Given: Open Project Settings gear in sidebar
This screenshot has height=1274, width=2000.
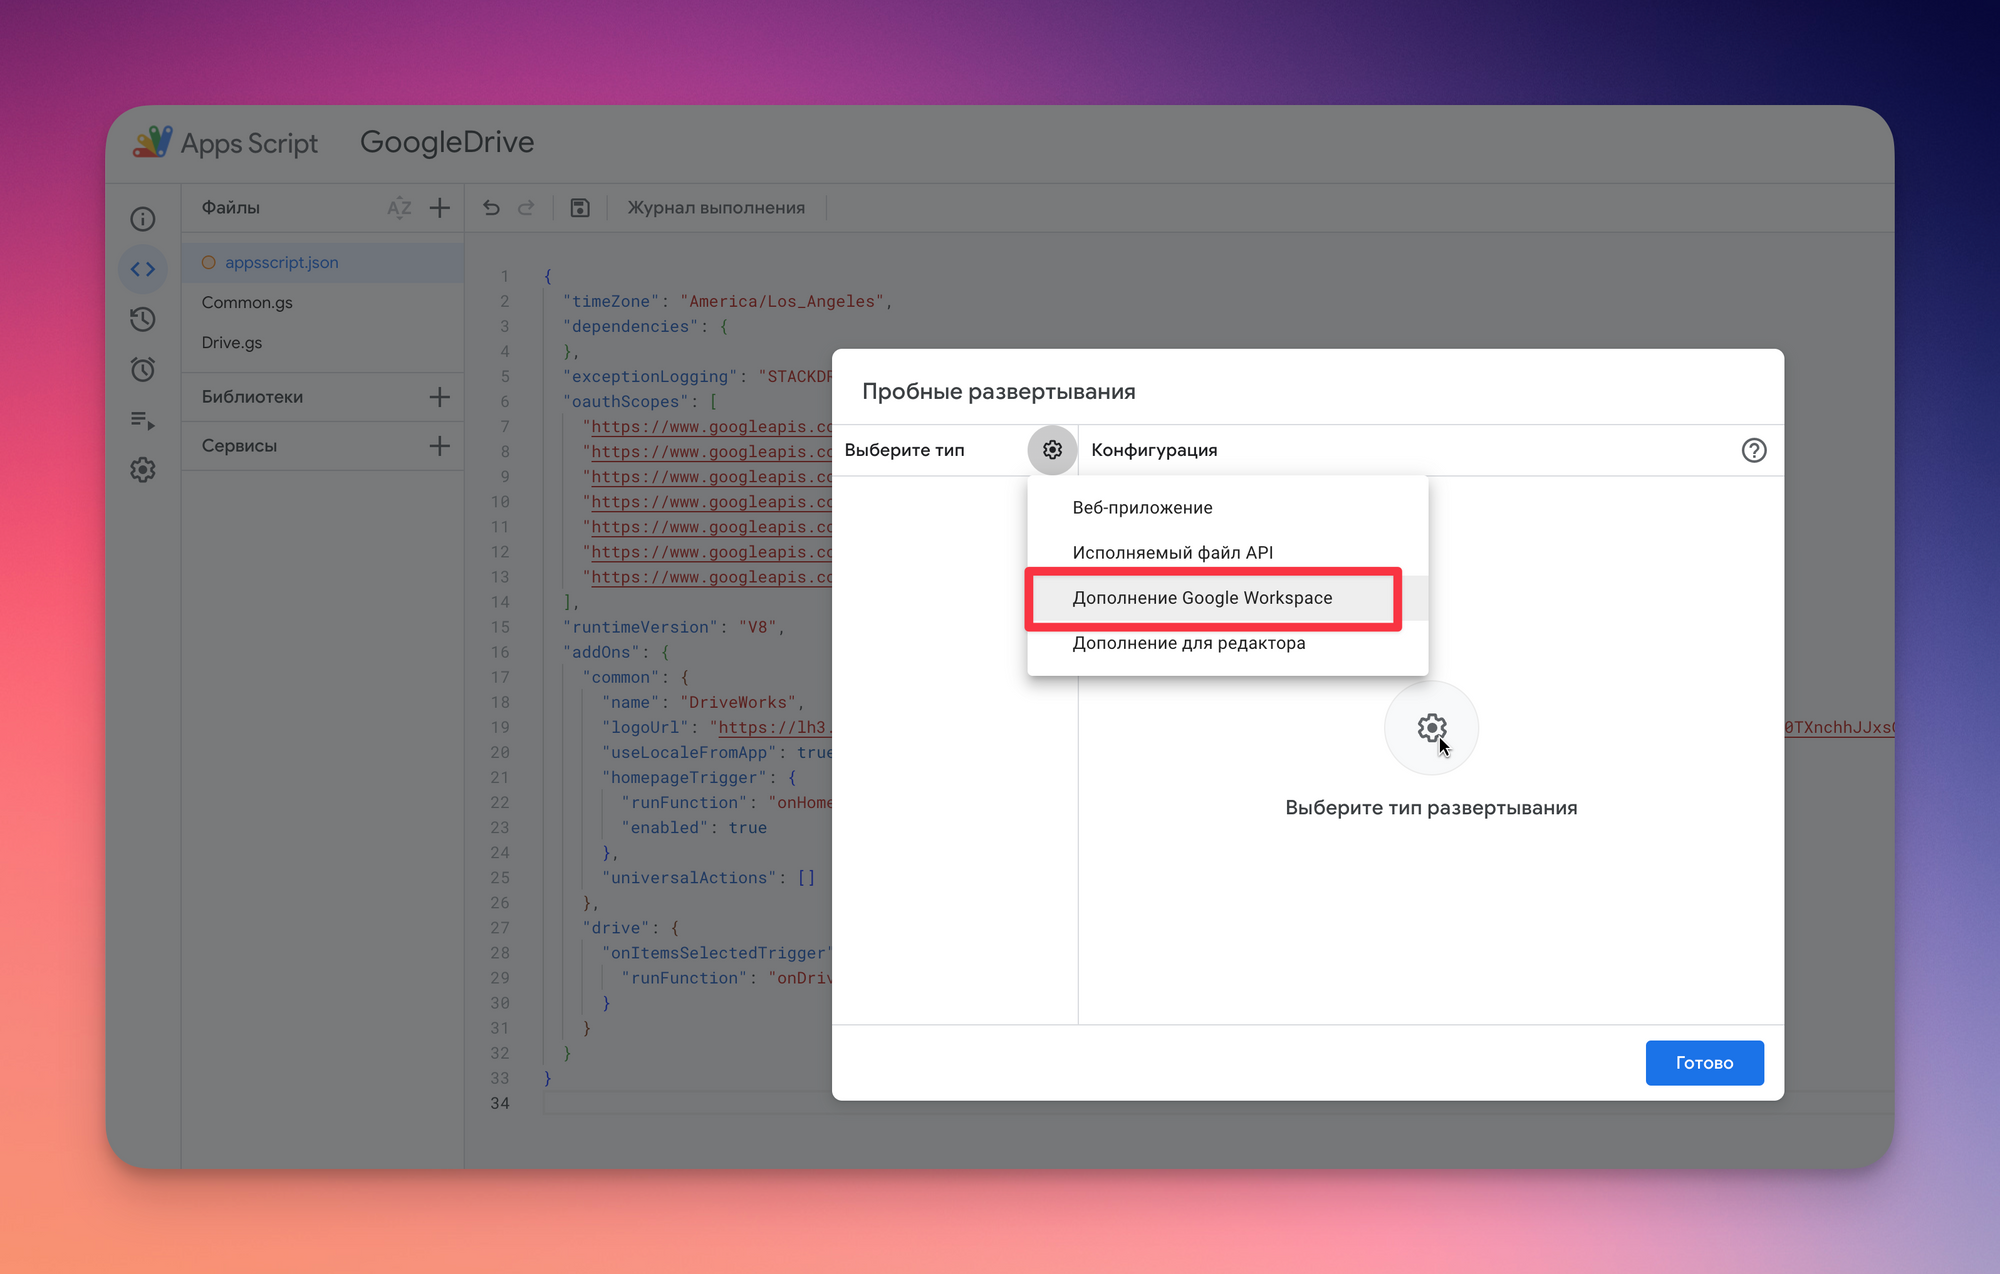Looking at the screenshot, I should 143,470.
